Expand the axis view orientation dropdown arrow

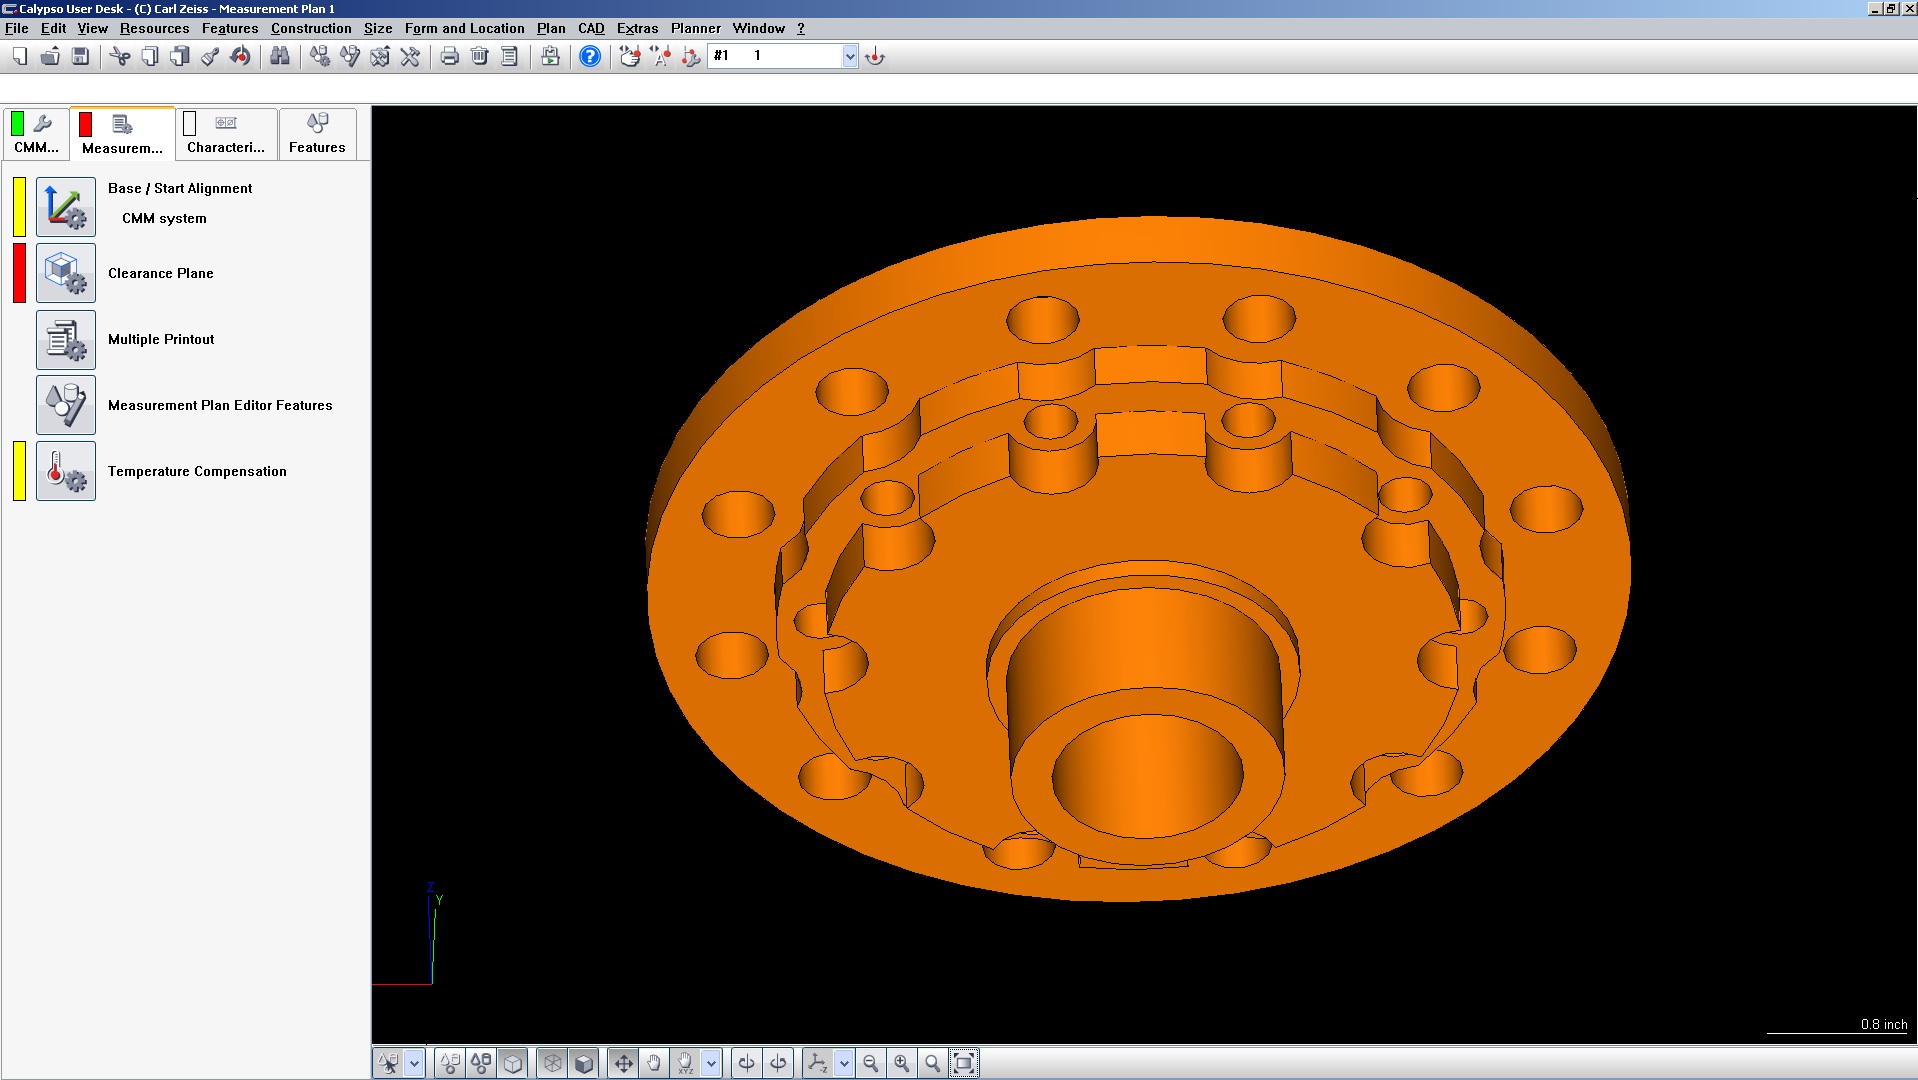tap(844, 1063)
